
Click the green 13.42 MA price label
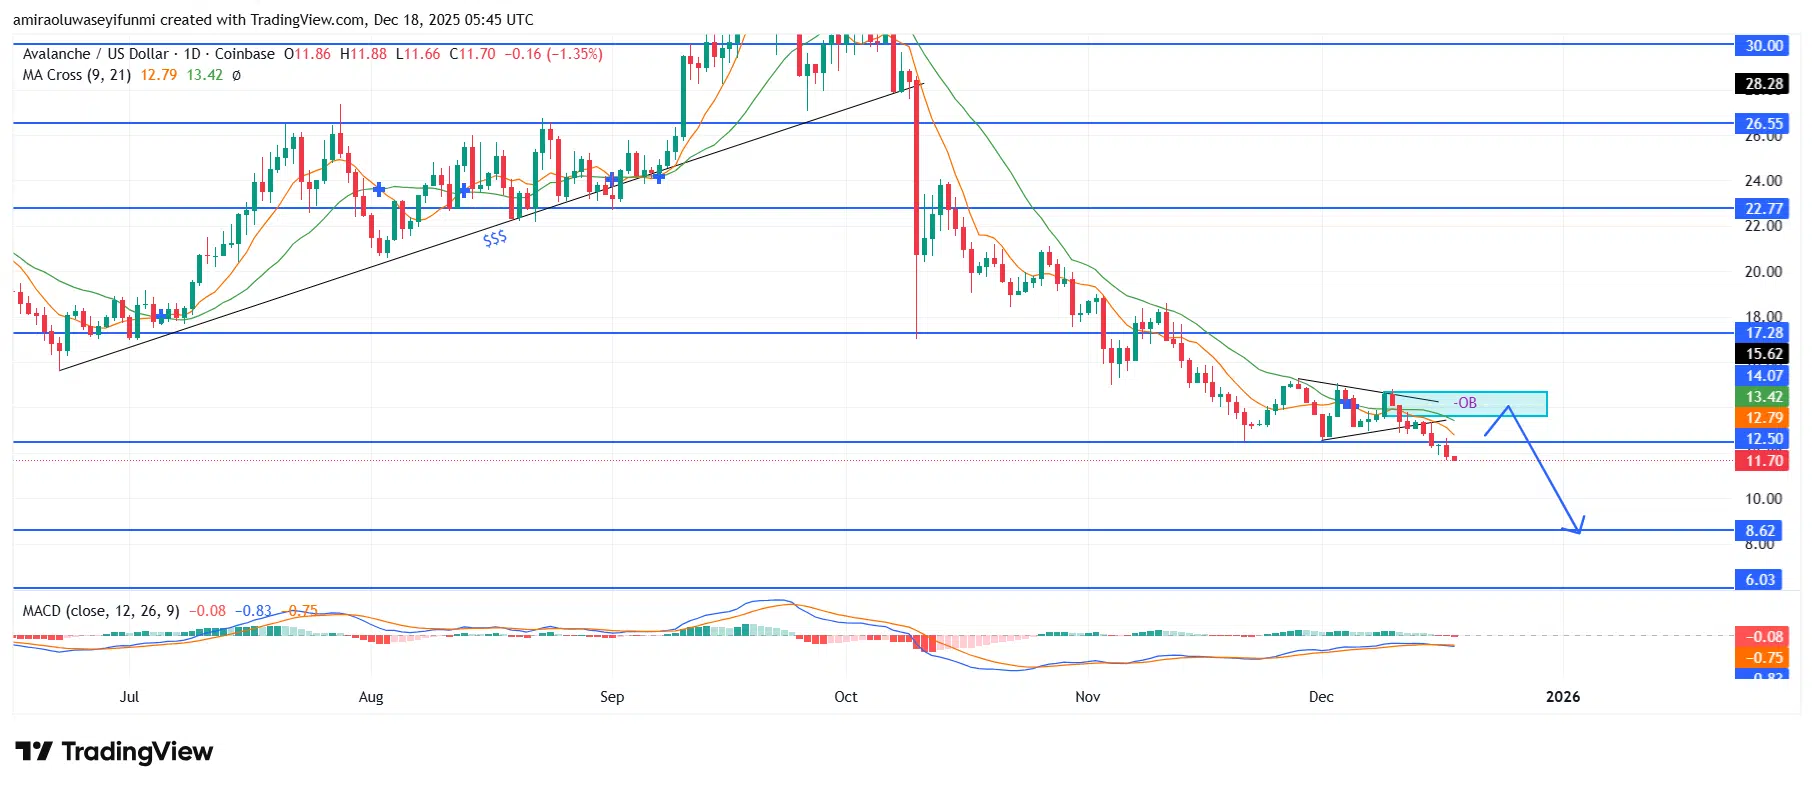1763,397
